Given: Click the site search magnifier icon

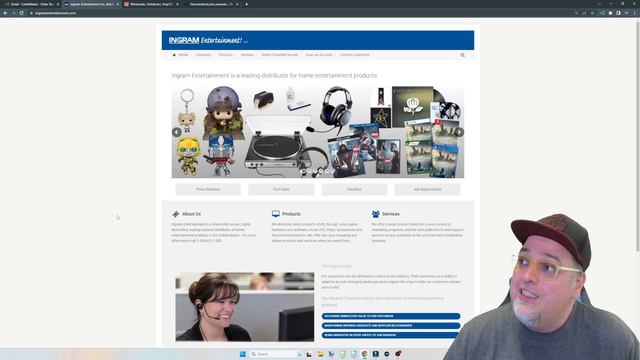Looking at the screenshot, I should point(462,55).
